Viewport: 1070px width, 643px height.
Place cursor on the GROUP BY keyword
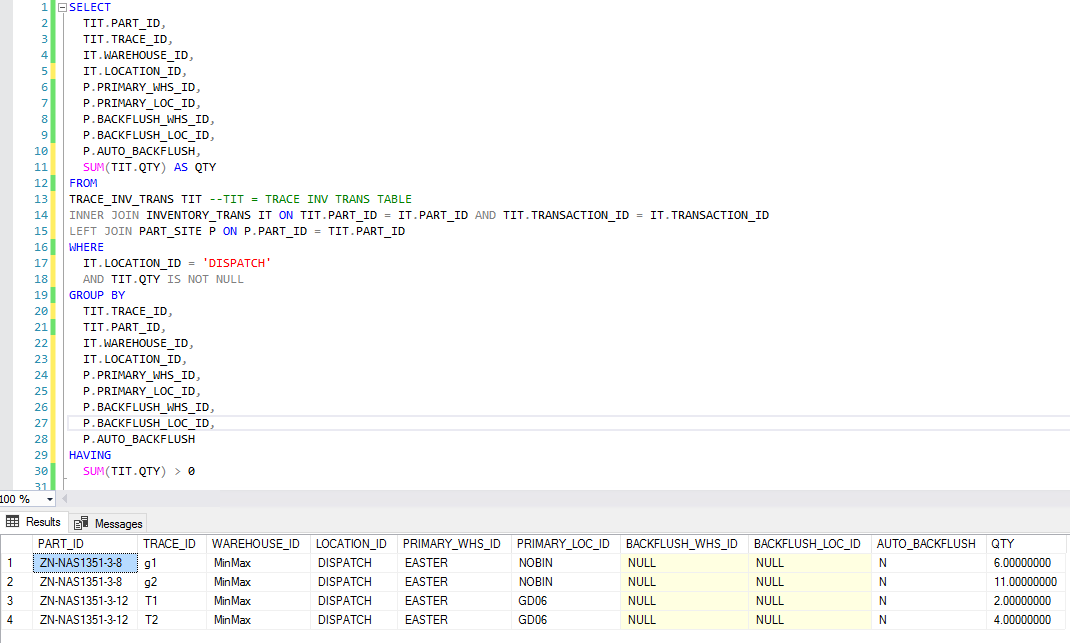click(97, 296)
